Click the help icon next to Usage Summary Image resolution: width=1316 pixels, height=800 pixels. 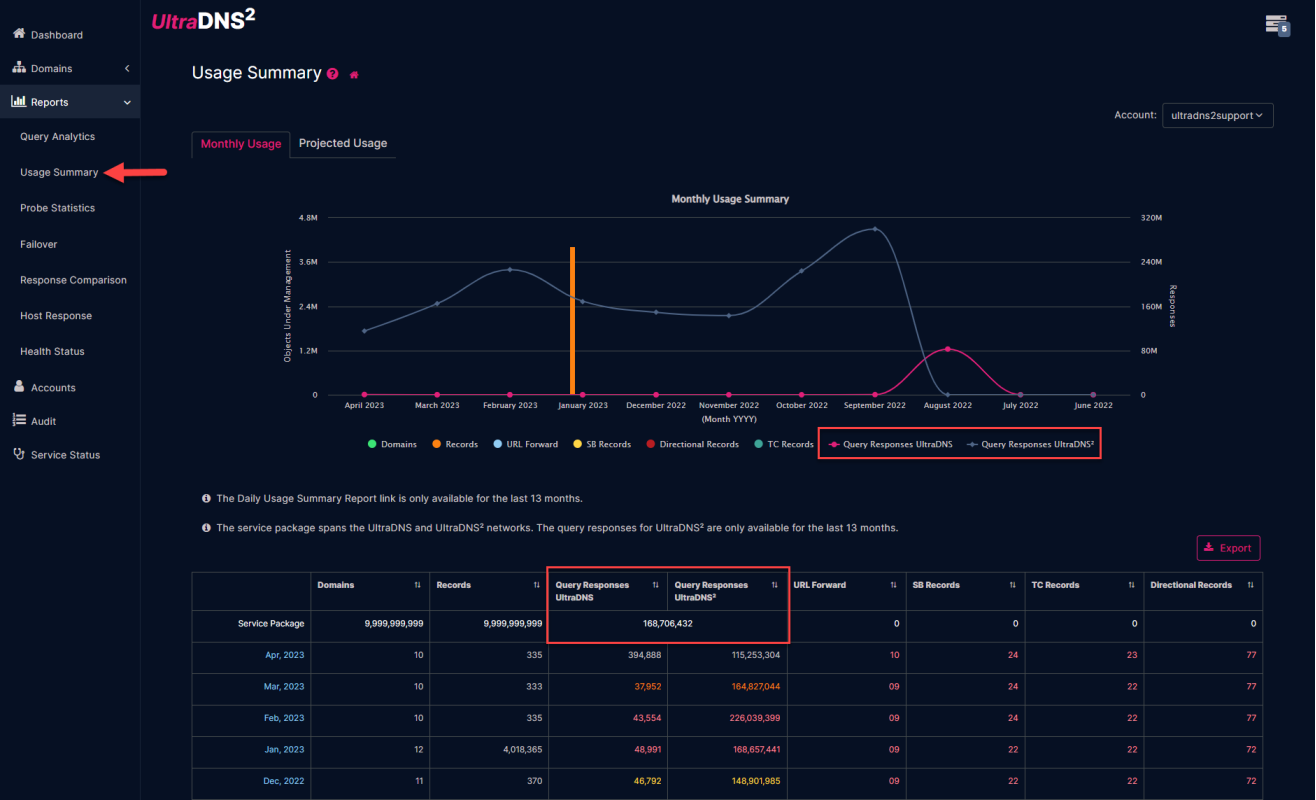pyautogui.click(x=332, y=73)
